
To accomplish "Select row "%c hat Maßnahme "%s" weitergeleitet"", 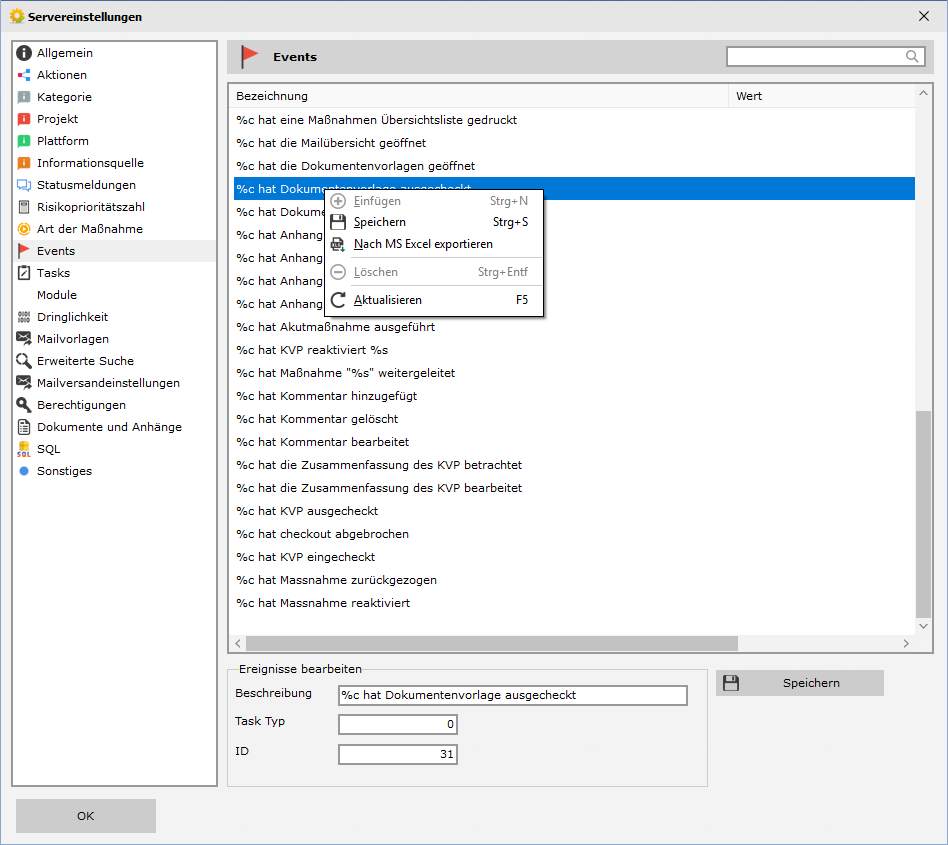I will 574,373.
